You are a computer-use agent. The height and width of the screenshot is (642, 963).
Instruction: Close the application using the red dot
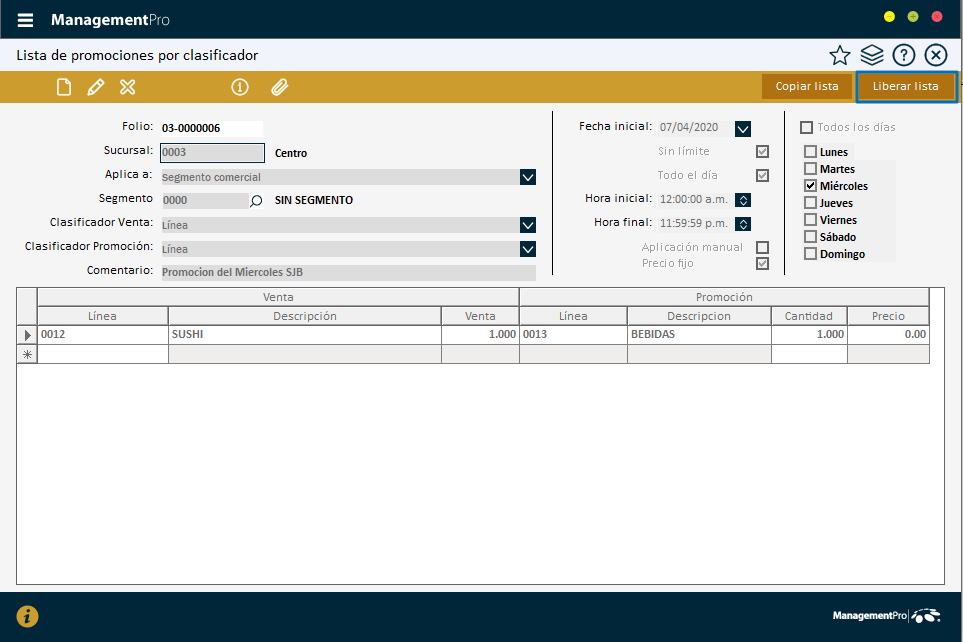pos(937,17)
